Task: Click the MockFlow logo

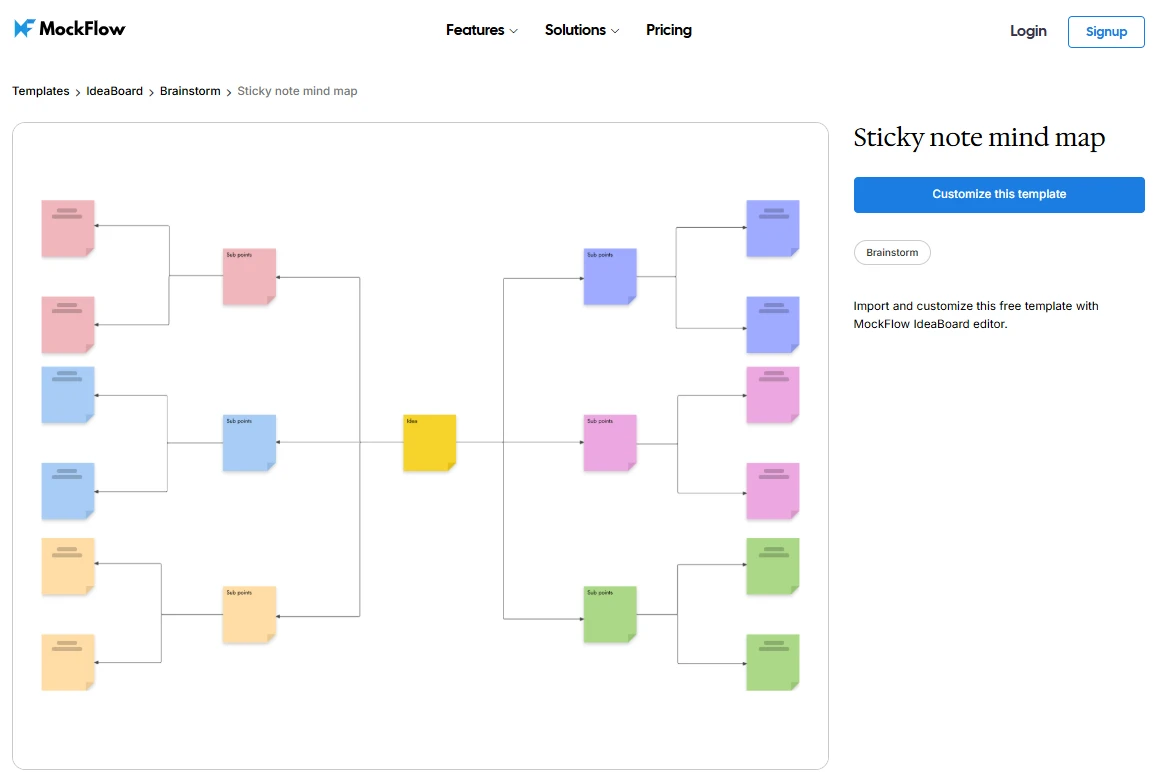Action: click(x=70, y=28)
